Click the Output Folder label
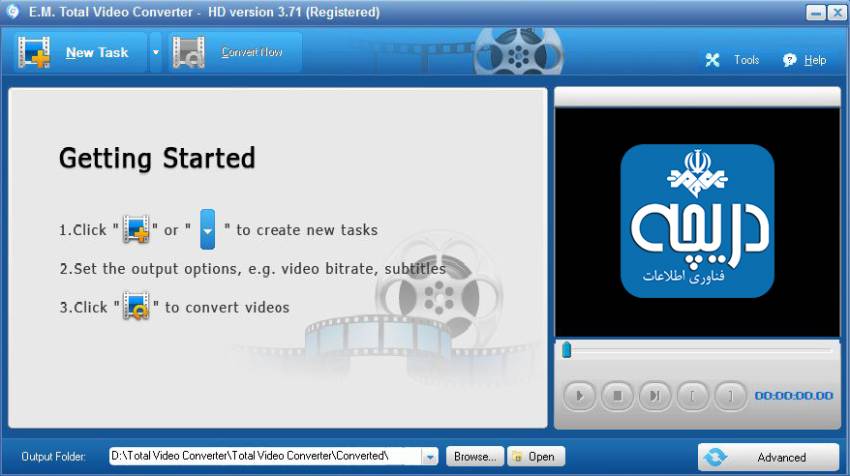This screenshot has width=850, height=476. pos(53,456)
